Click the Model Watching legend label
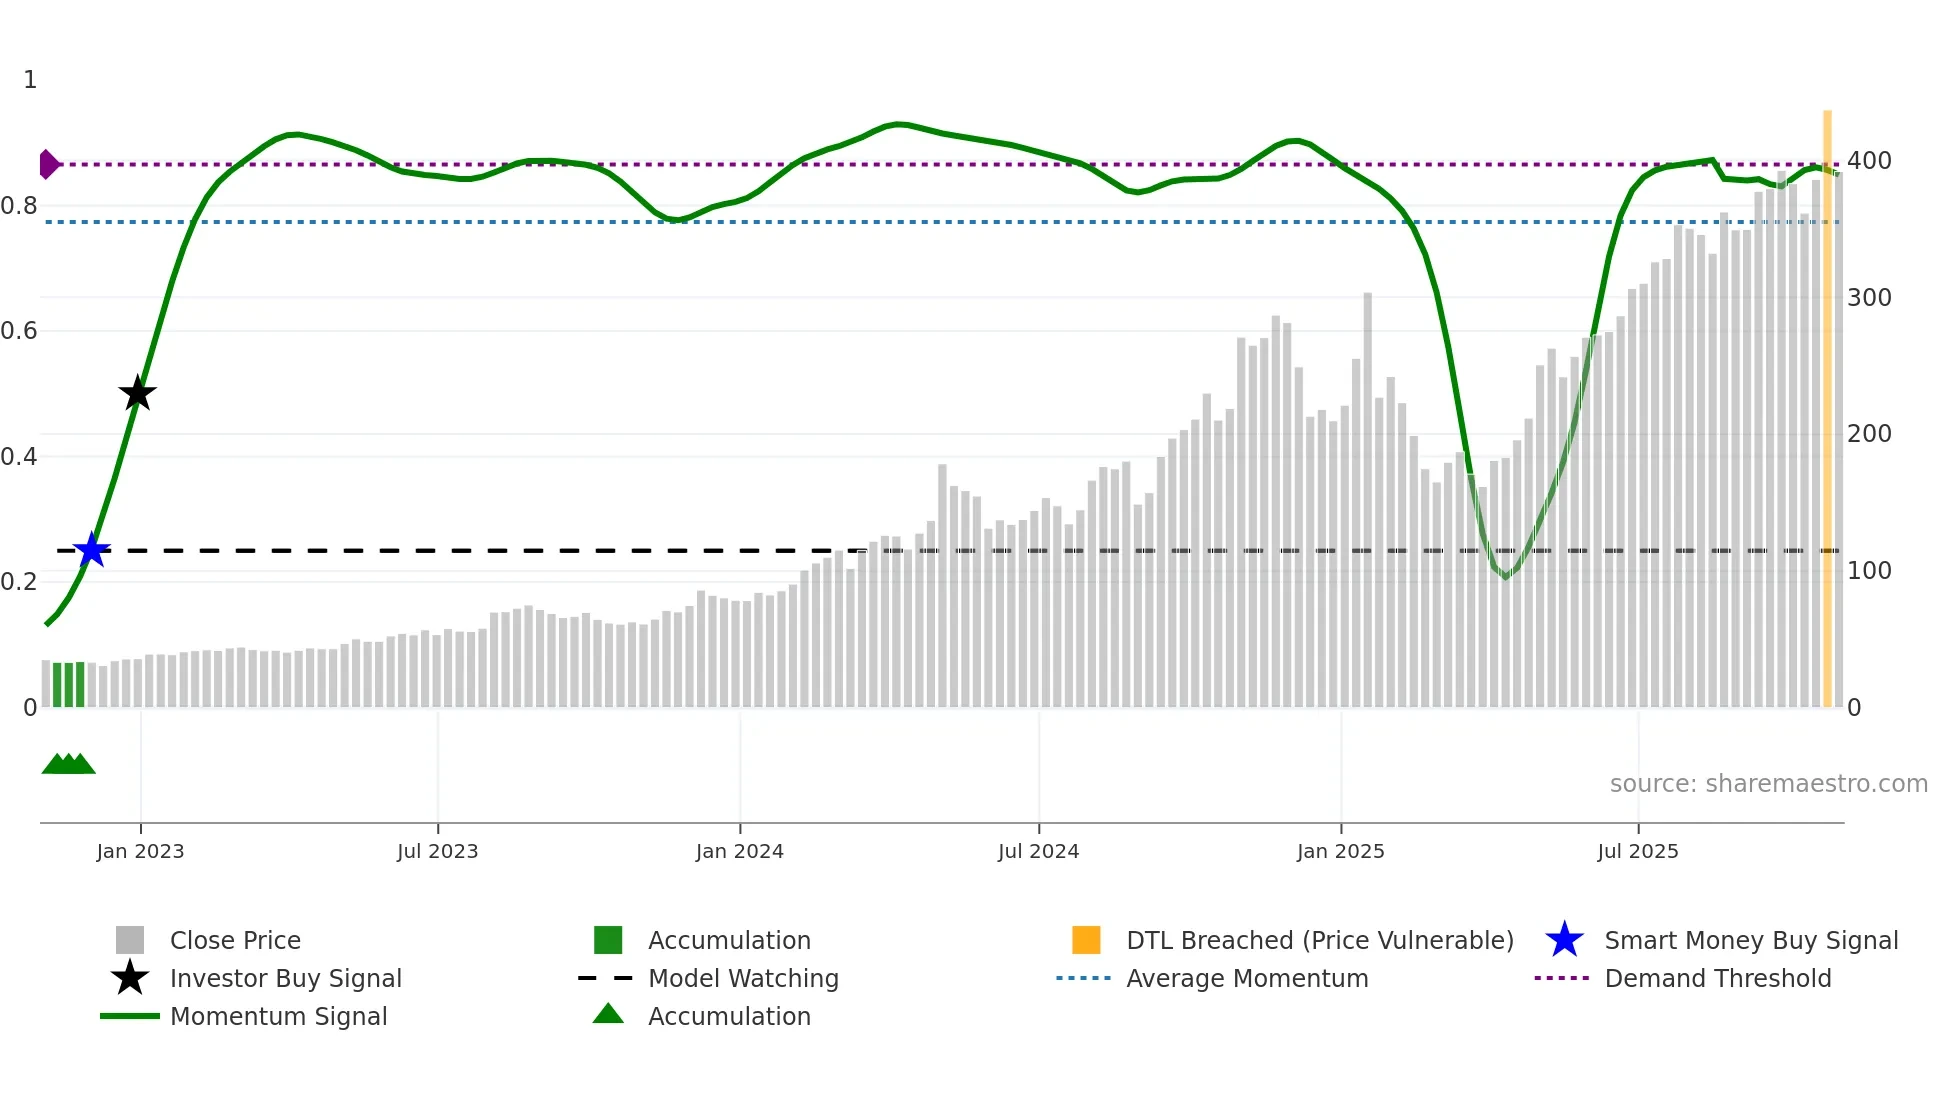The width and height of the screenshot is (1960, 1102). click(x=743, y=979)
